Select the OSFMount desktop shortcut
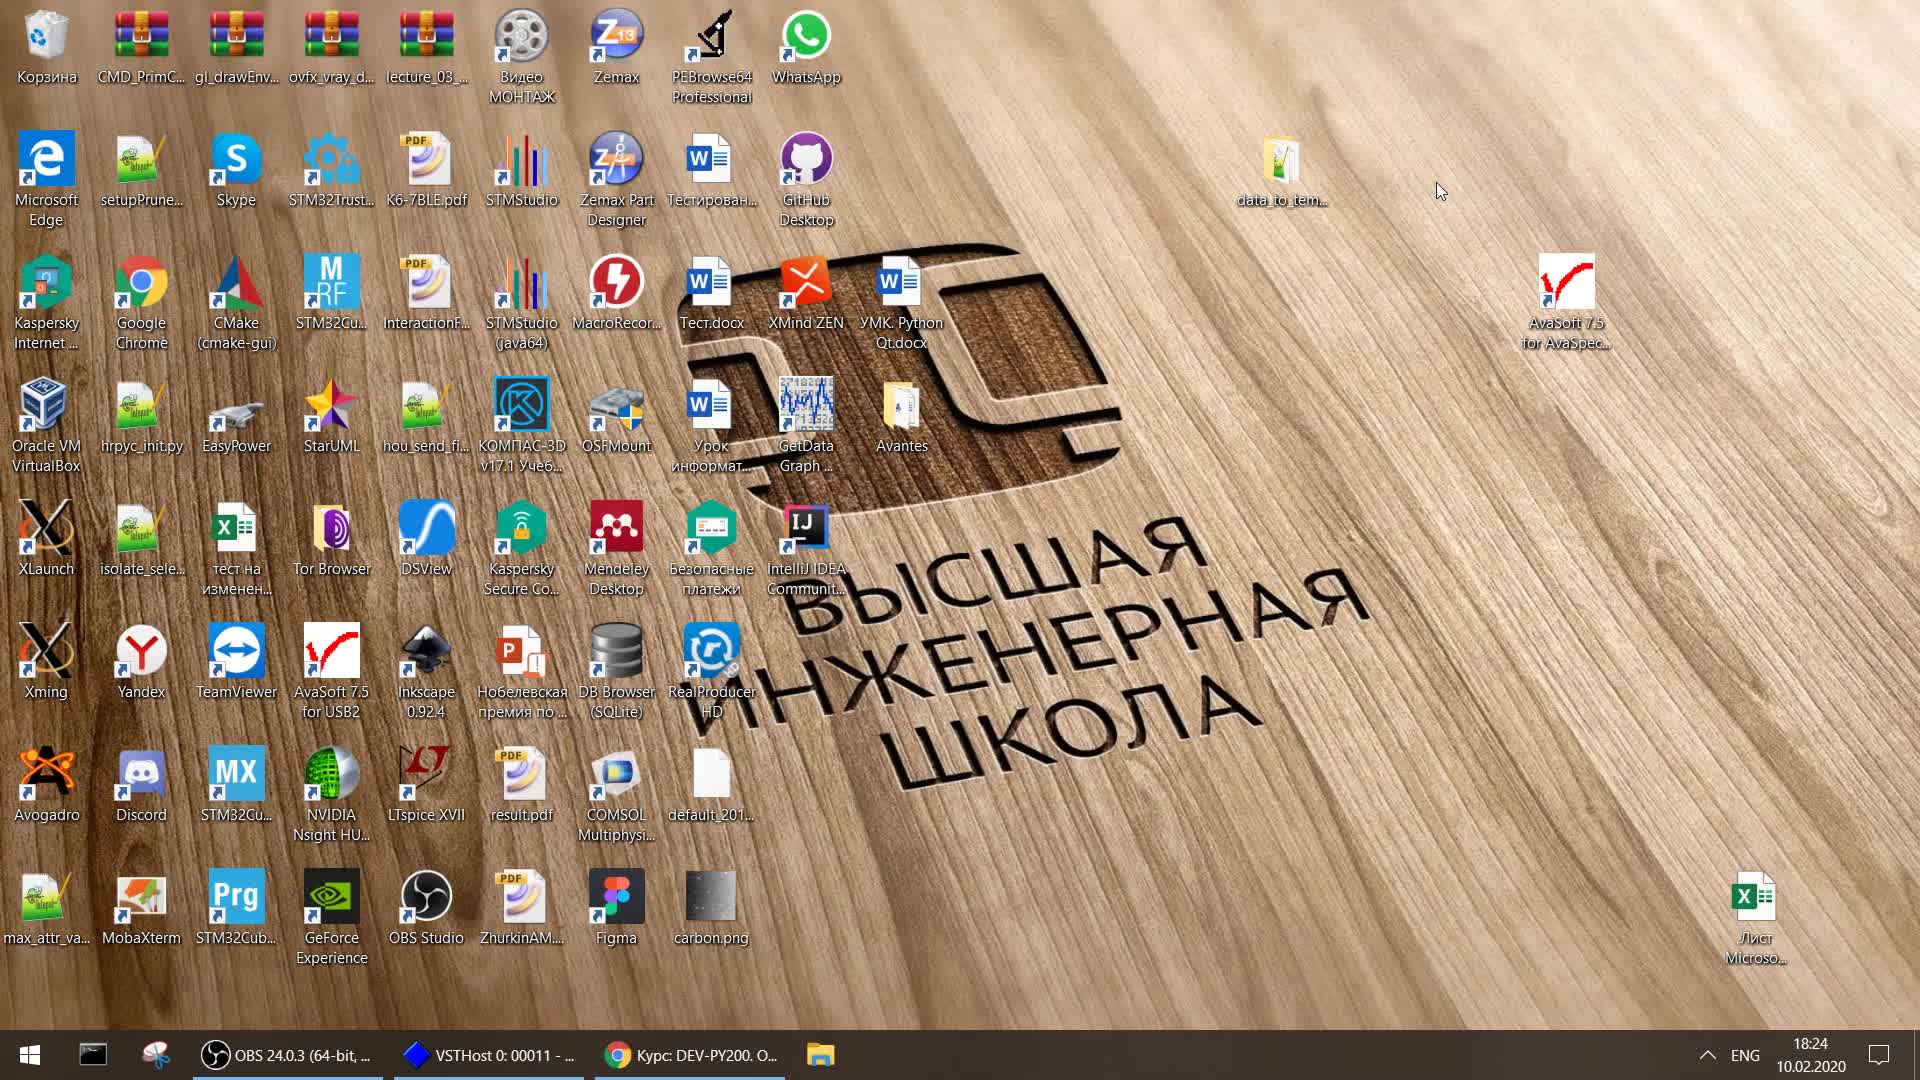The image size is (1920, 1080). (616, 416)
